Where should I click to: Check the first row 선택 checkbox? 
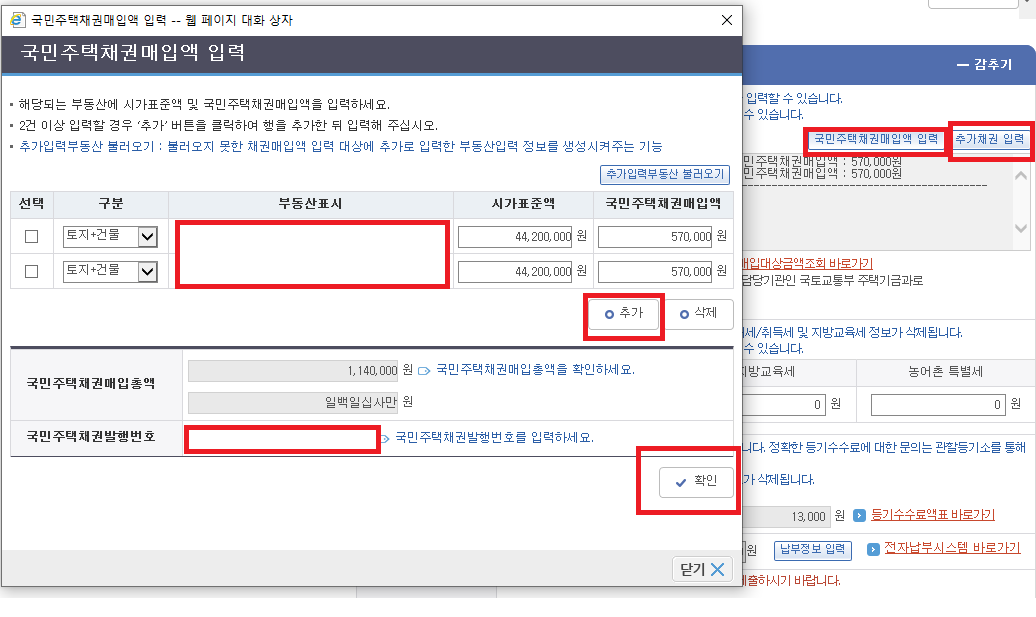(33, 236)
